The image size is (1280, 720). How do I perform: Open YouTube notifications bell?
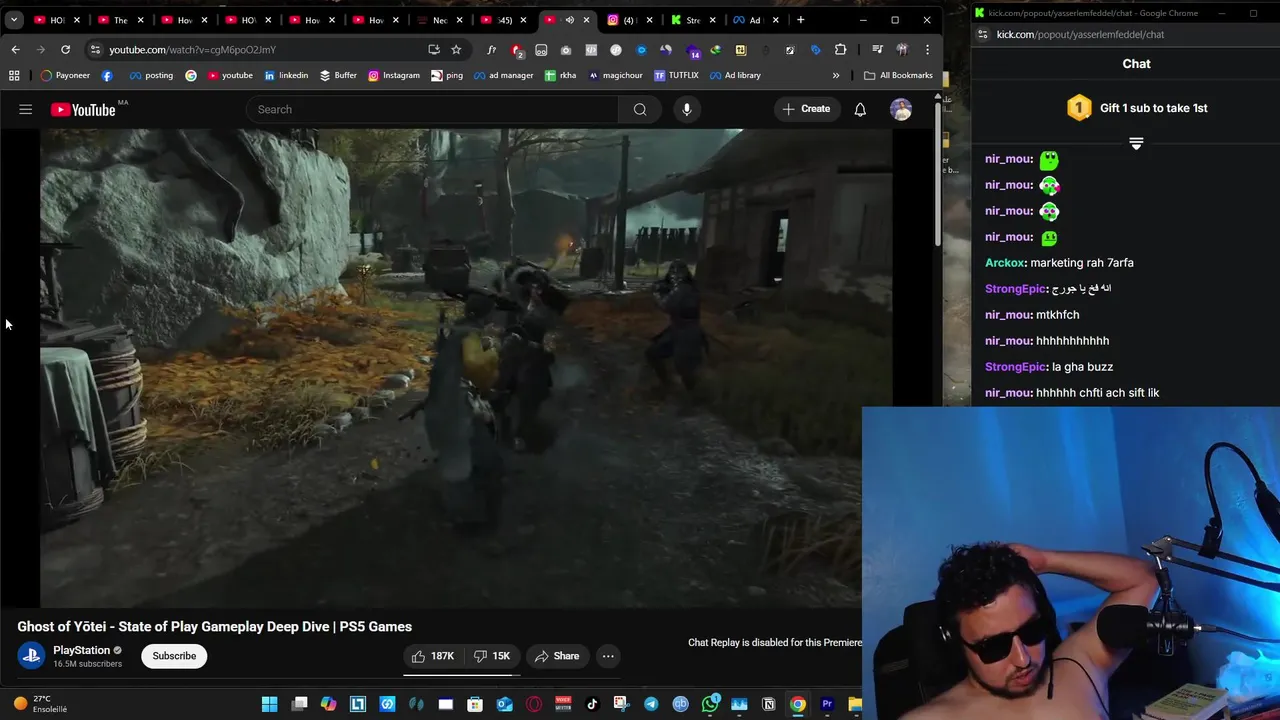click(860, 110)
